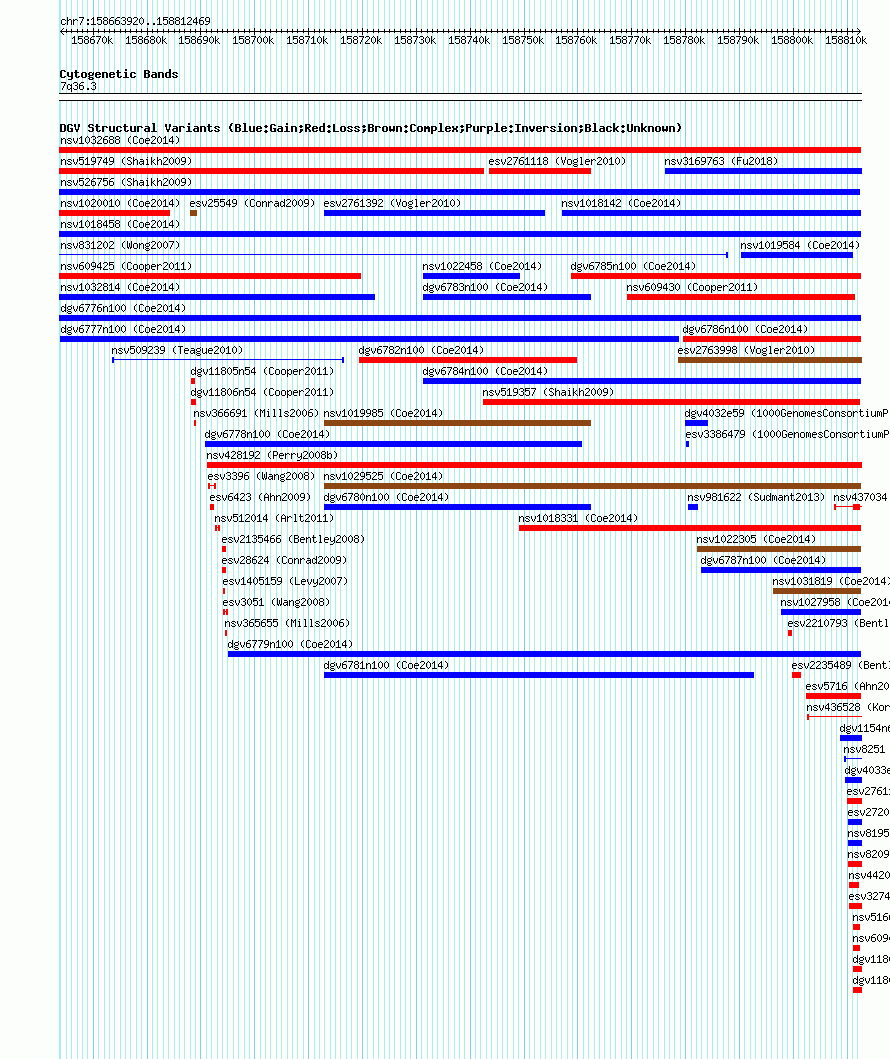
Task: Click nsv1022305 (Coe2014) label
Action: click(756, 539)
